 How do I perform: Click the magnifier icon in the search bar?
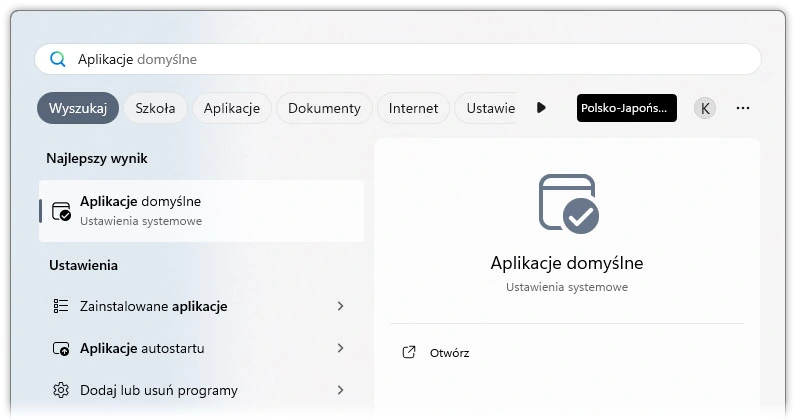pos(58,59)
